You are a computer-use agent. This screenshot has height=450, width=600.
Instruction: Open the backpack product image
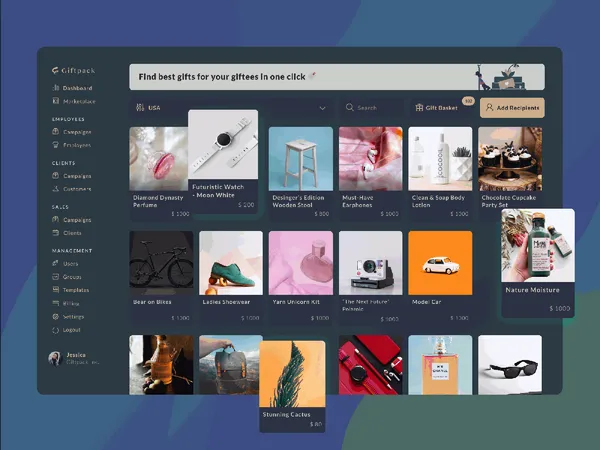tap(229, 365)
